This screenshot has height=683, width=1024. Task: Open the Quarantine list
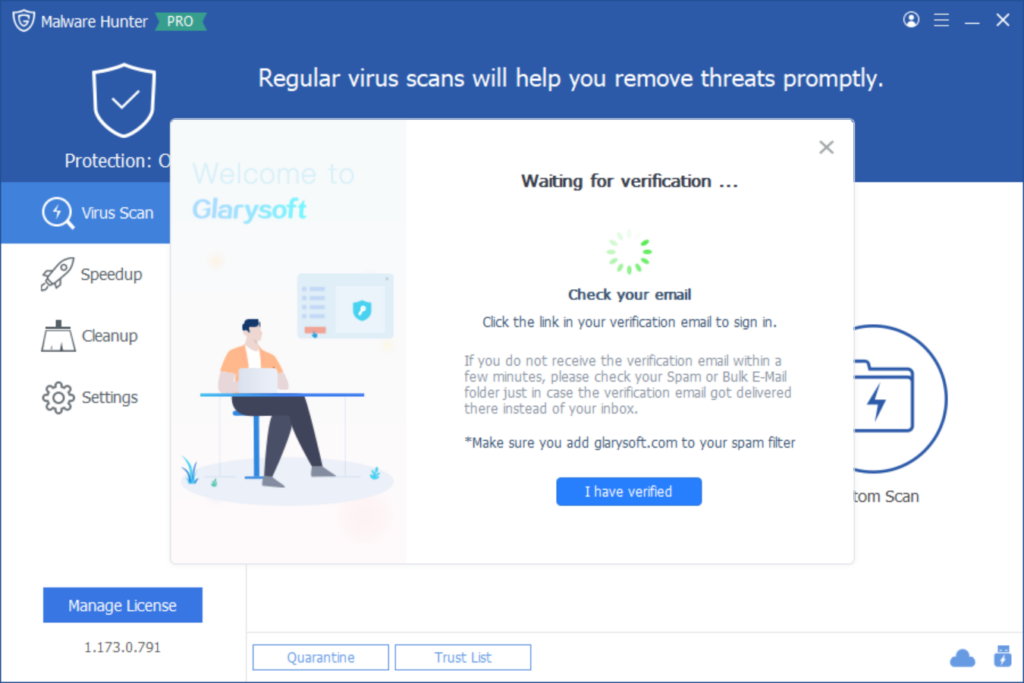(321, 658)
